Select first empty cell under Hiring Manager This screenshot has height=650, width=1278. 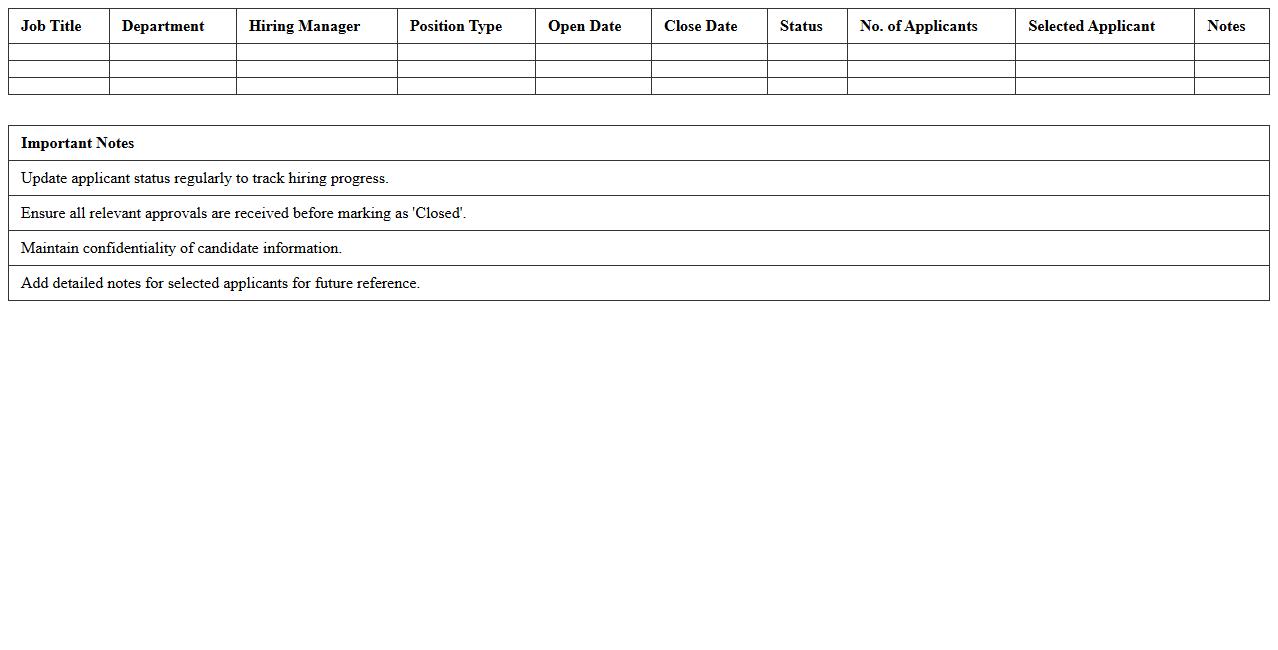316,52
